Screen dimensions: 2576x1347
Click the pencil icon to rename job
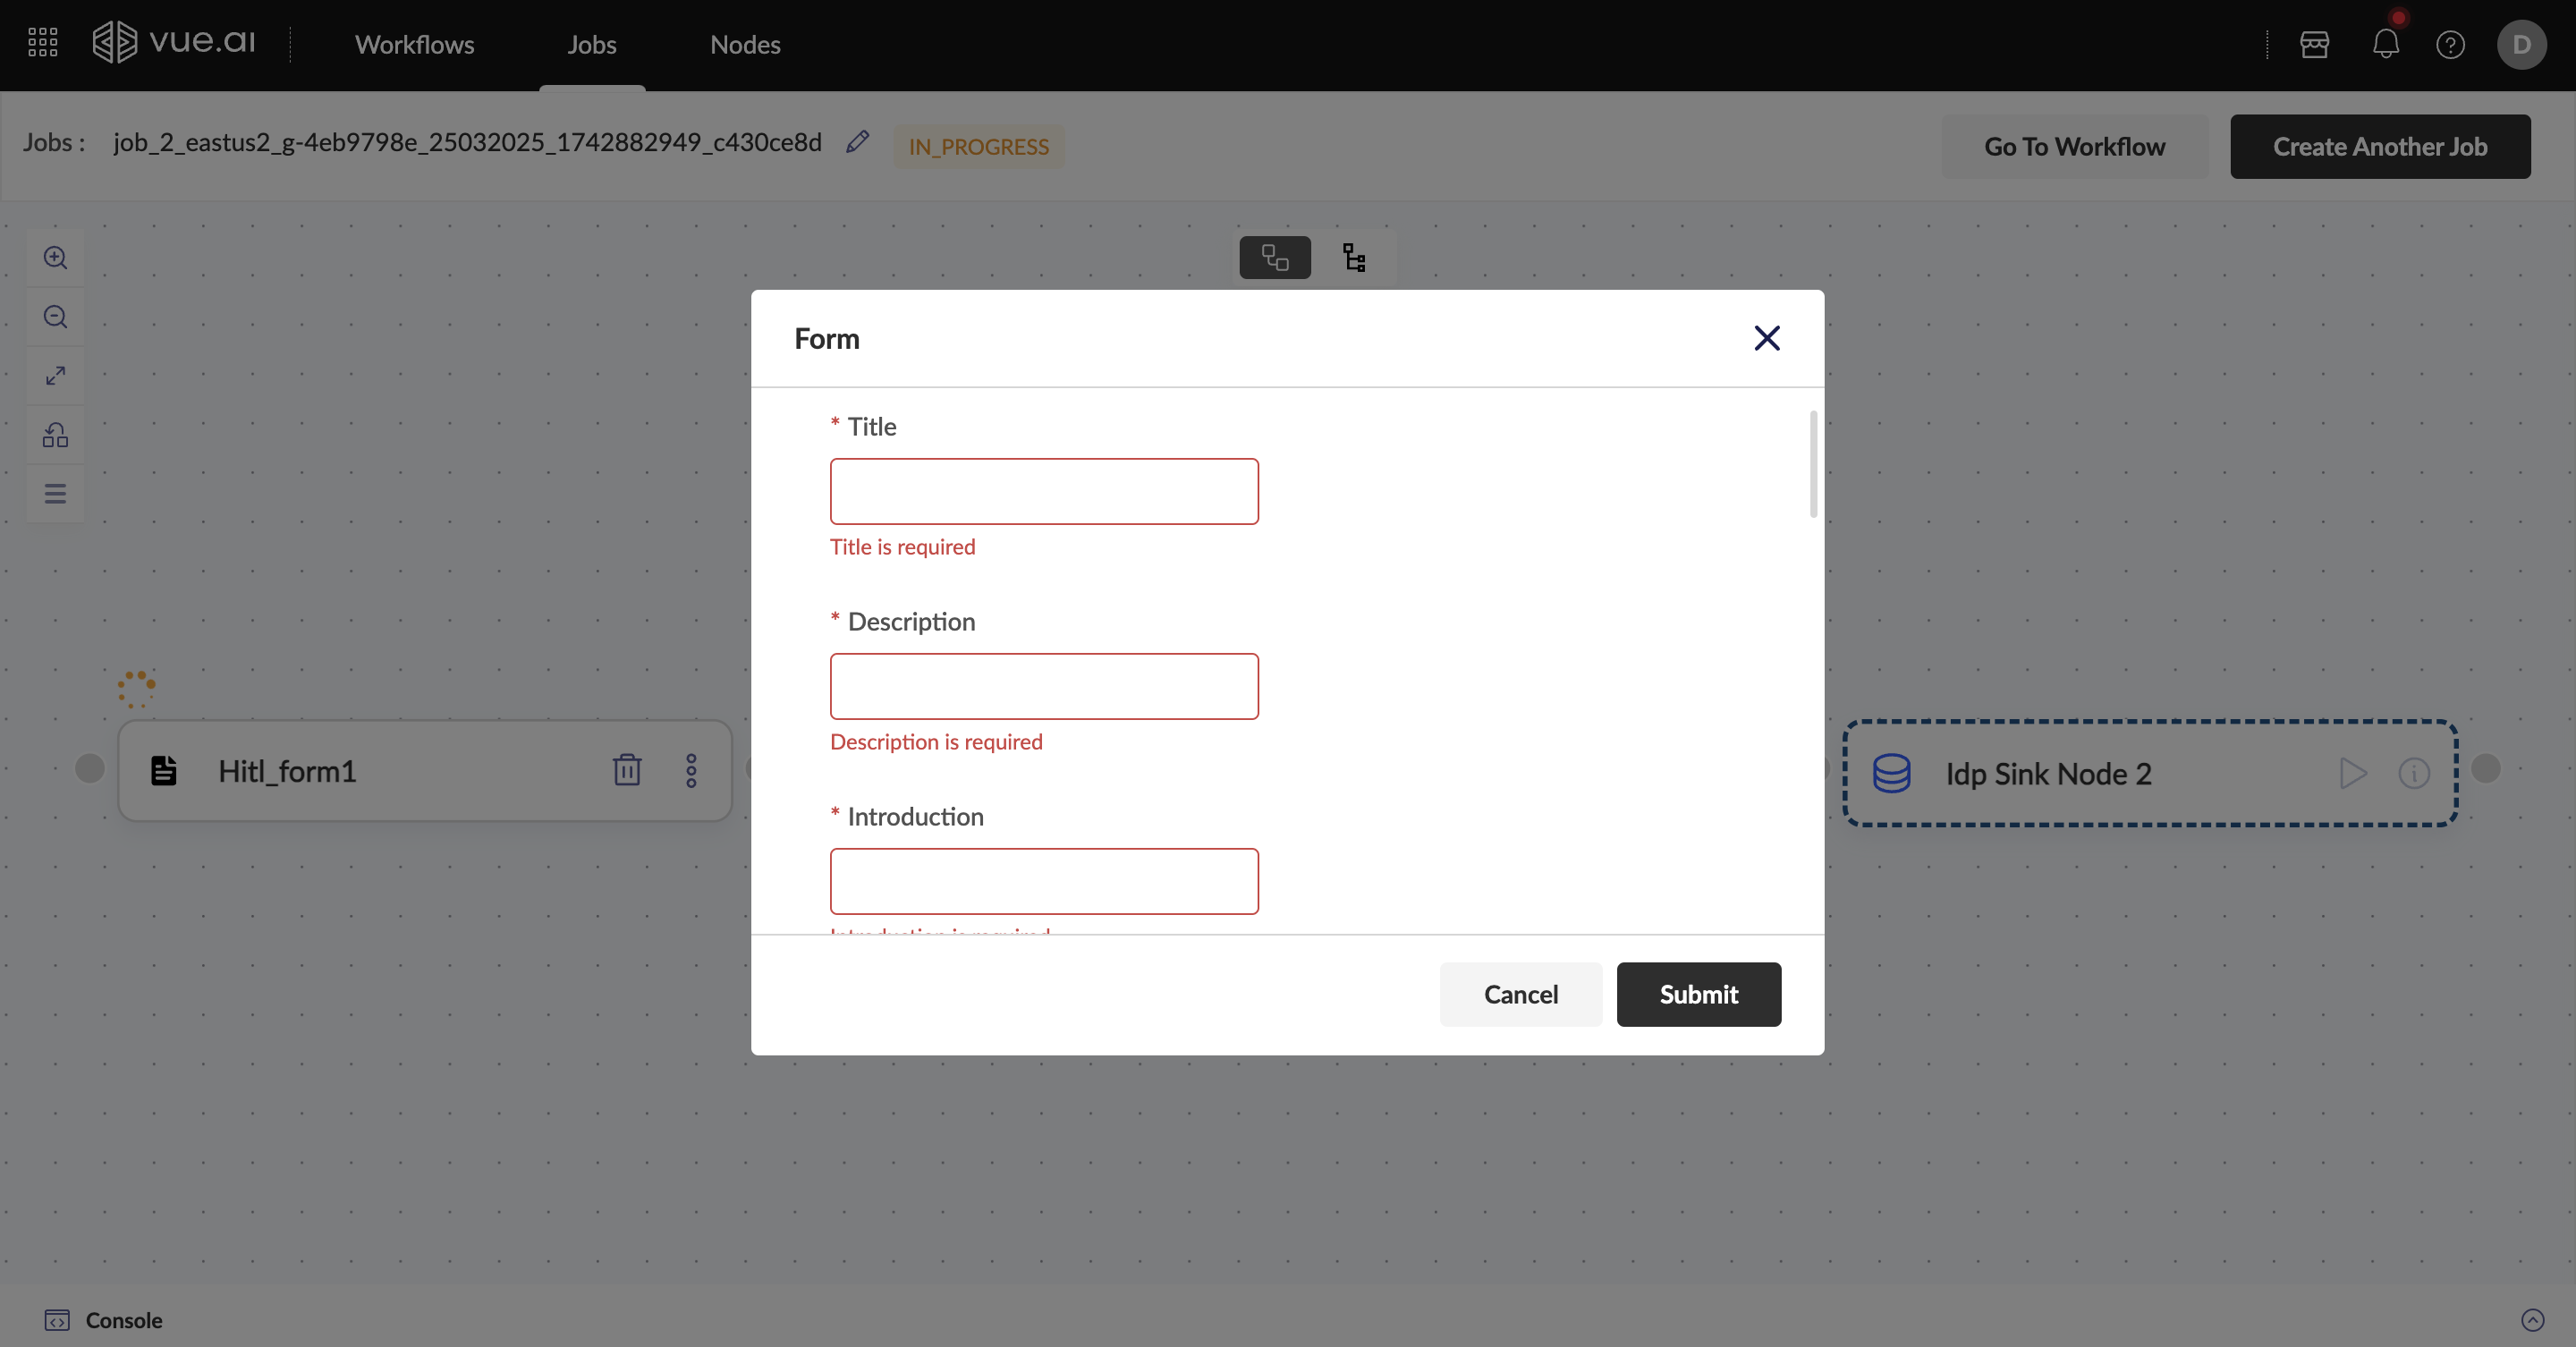[857, 142]
